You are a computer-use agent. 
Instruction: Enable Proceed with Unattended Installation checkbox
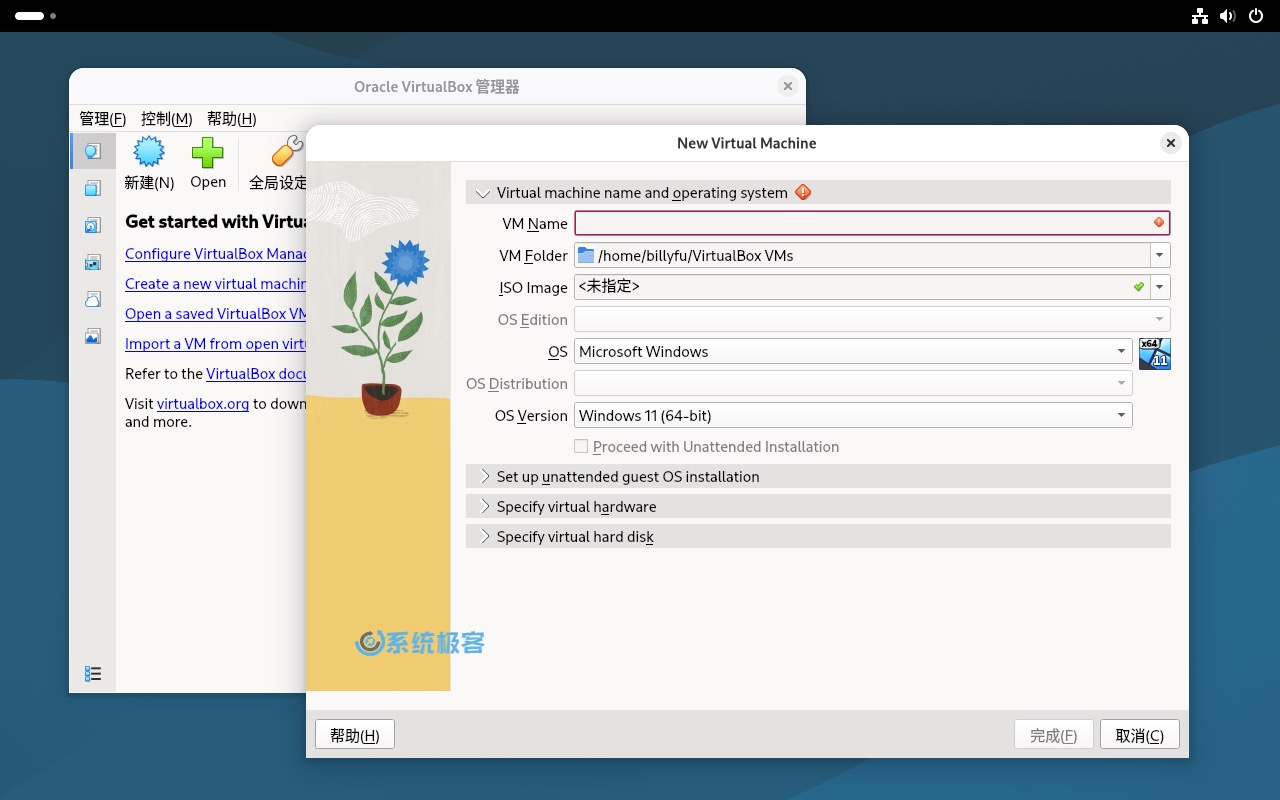[581, 446]
